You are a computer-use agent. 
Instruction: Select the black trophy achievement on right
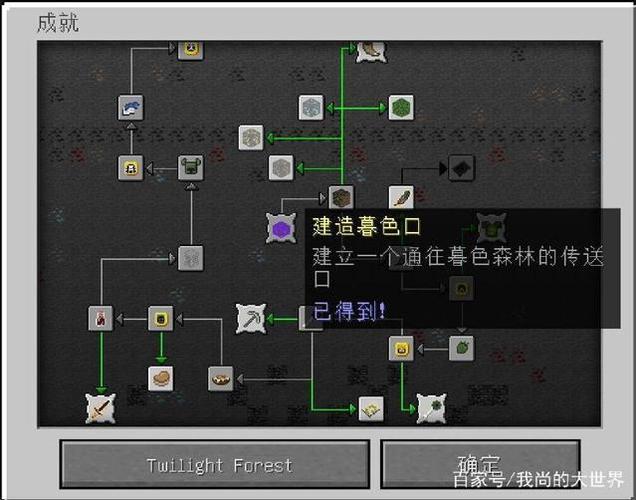(462, 168)
